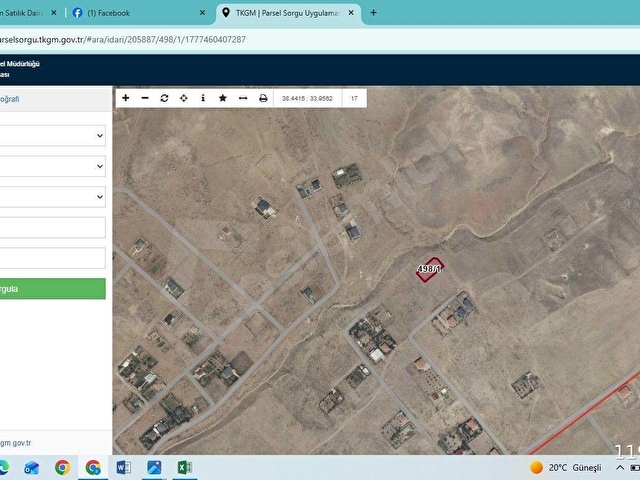The width and height of the screenshot is (640, 480).
Task: Open the third dropdown in query panel
Action: point(52,197)
